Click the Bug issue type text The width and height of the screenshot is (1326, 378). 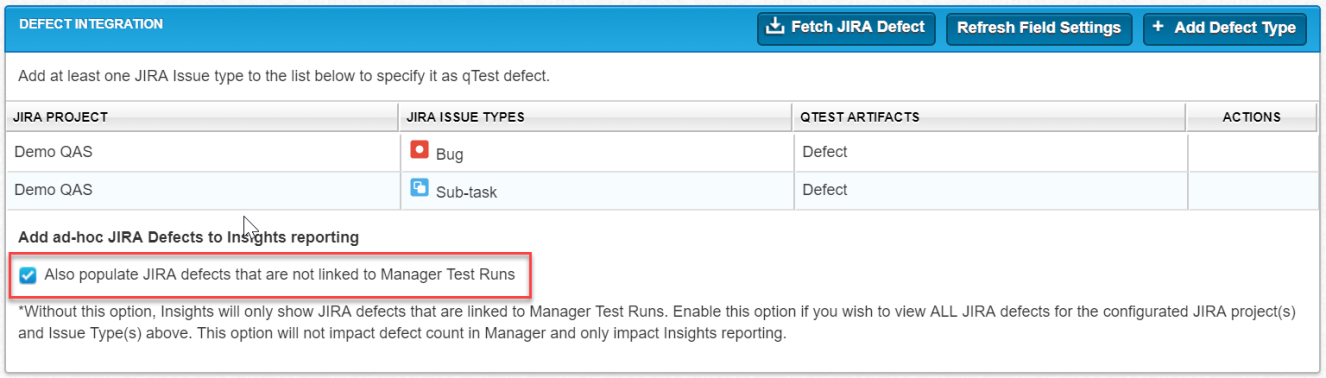[449, 154]
